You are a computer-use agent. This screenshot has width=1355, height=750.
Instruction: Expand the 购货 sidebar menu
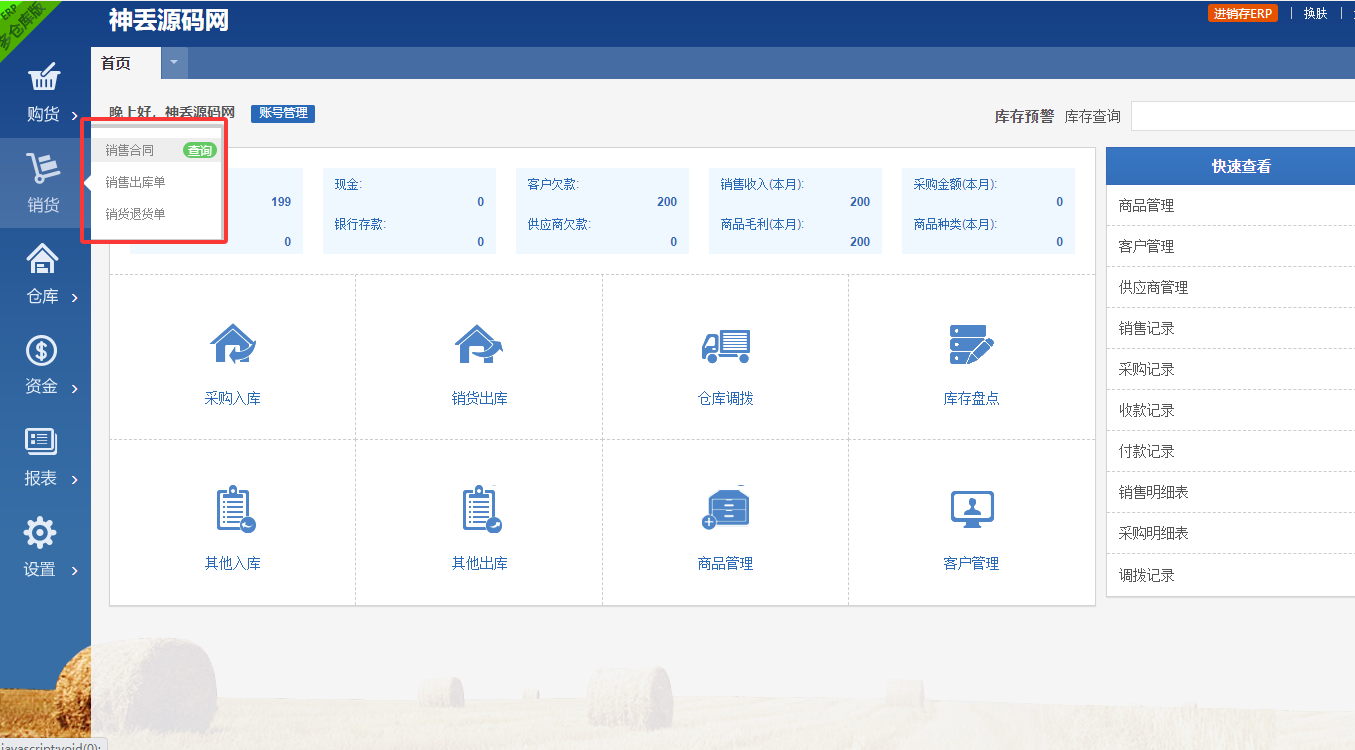[43, 95]
